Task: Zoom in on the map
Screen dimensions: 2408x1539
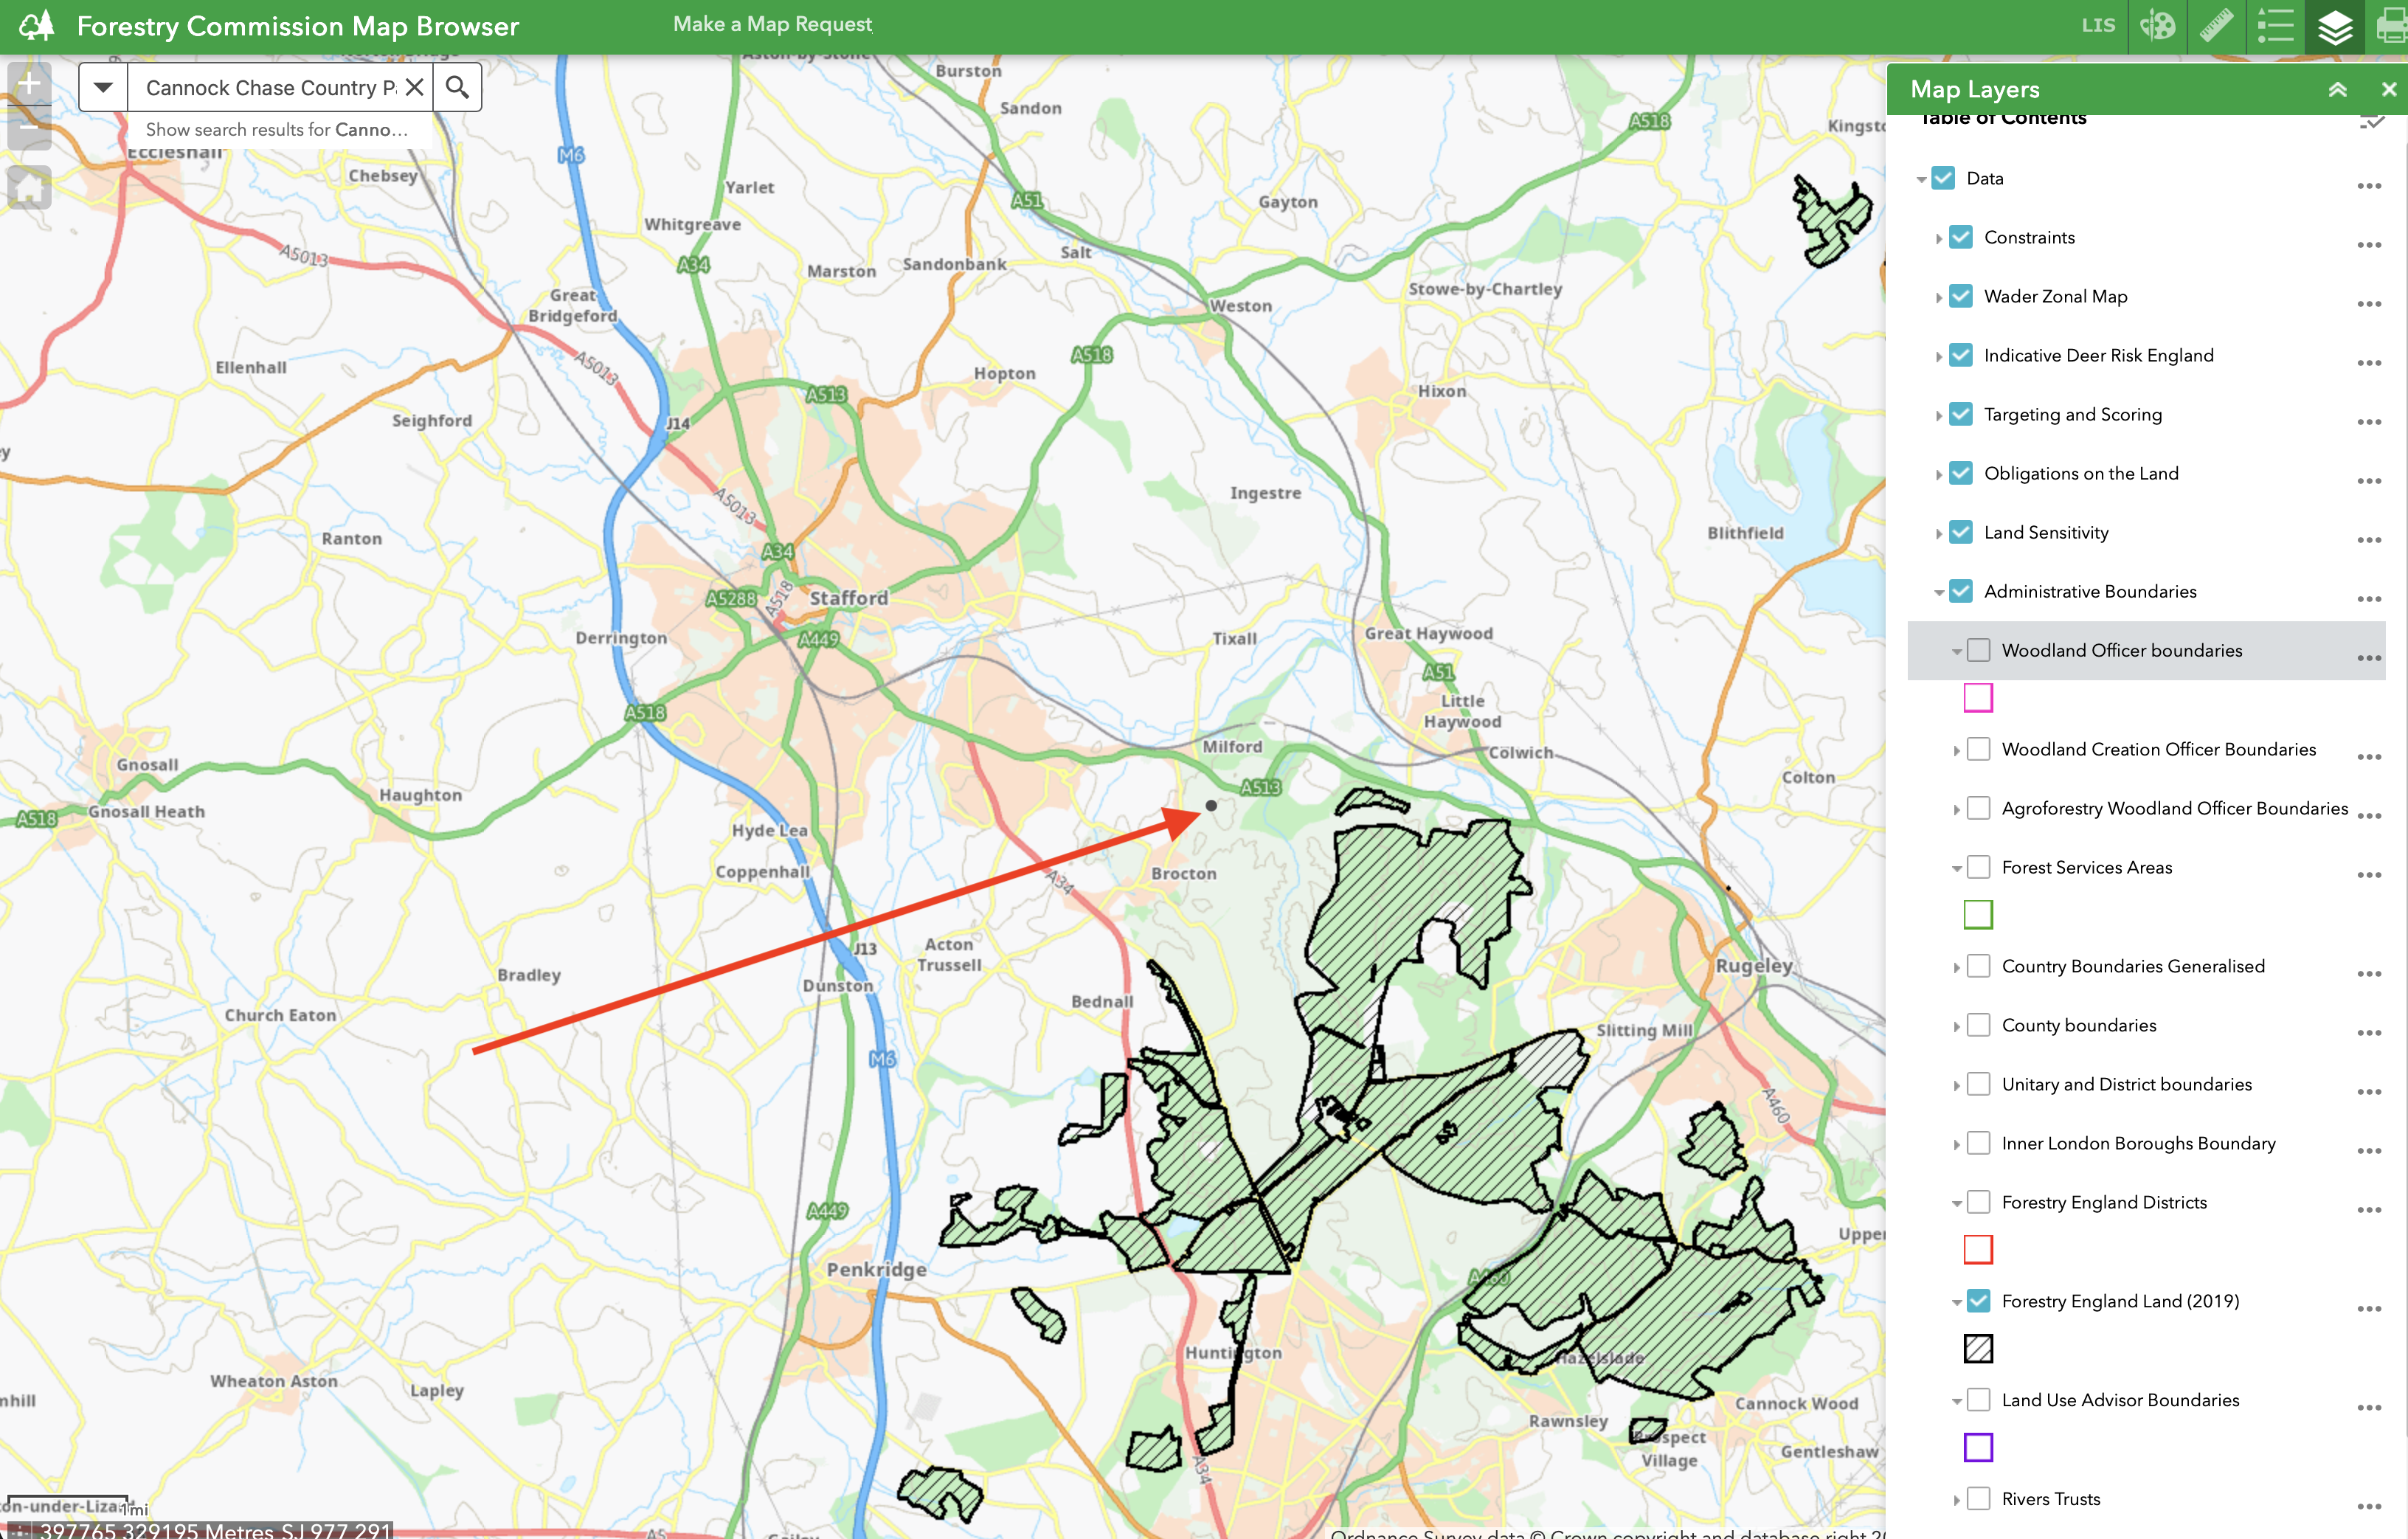Action: (29, 83)
